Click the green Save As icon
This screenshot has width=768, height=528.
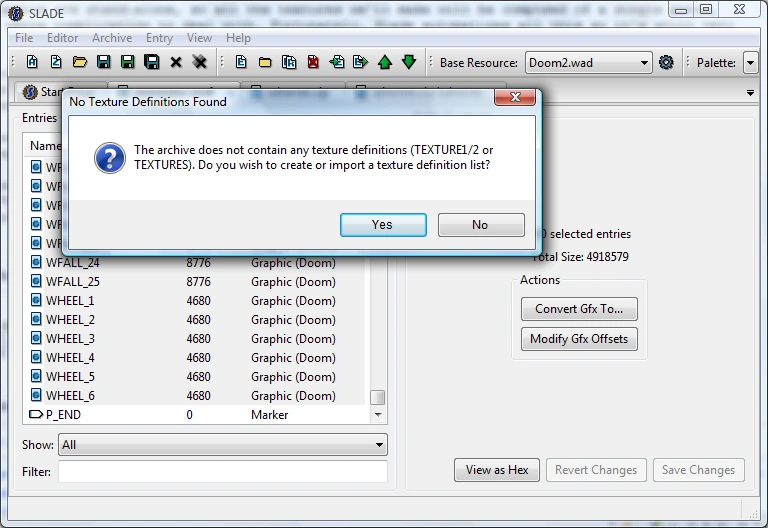[127, 62]
